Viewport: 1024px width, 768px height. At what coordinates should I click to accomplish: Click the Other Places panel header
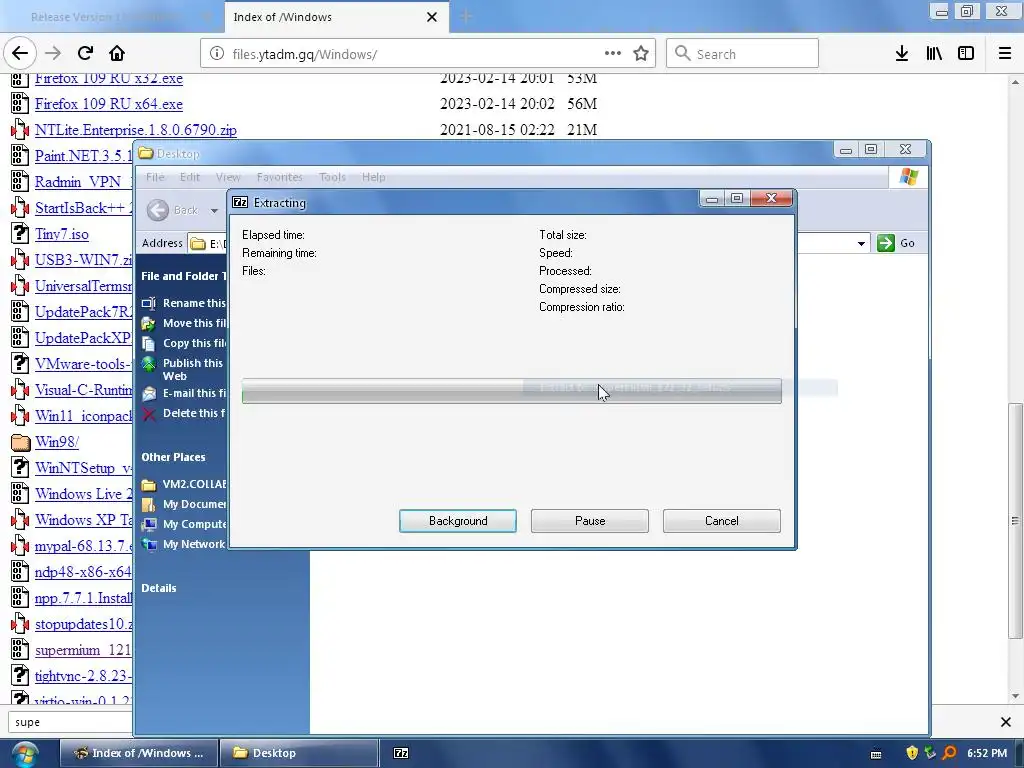[173, 457]
